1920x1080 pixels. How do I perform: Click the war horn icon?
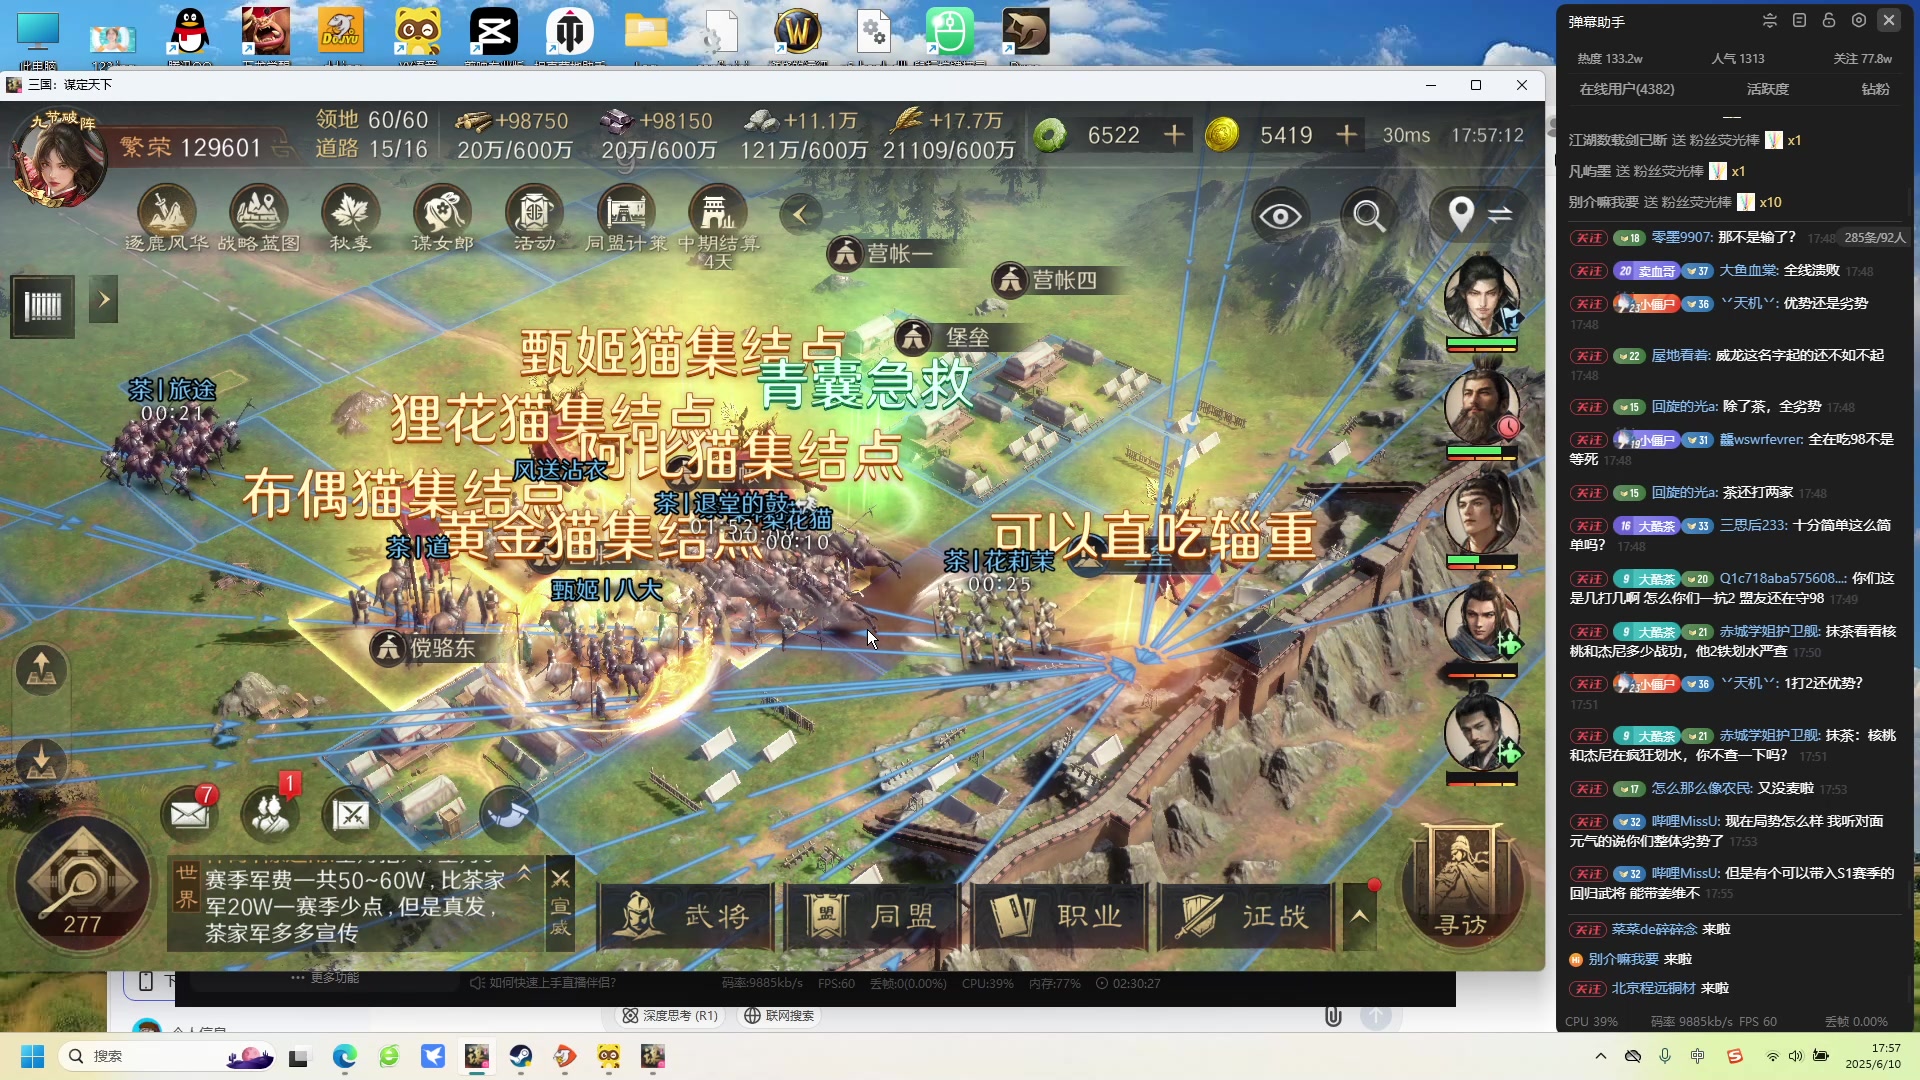[x=508, y=814]
